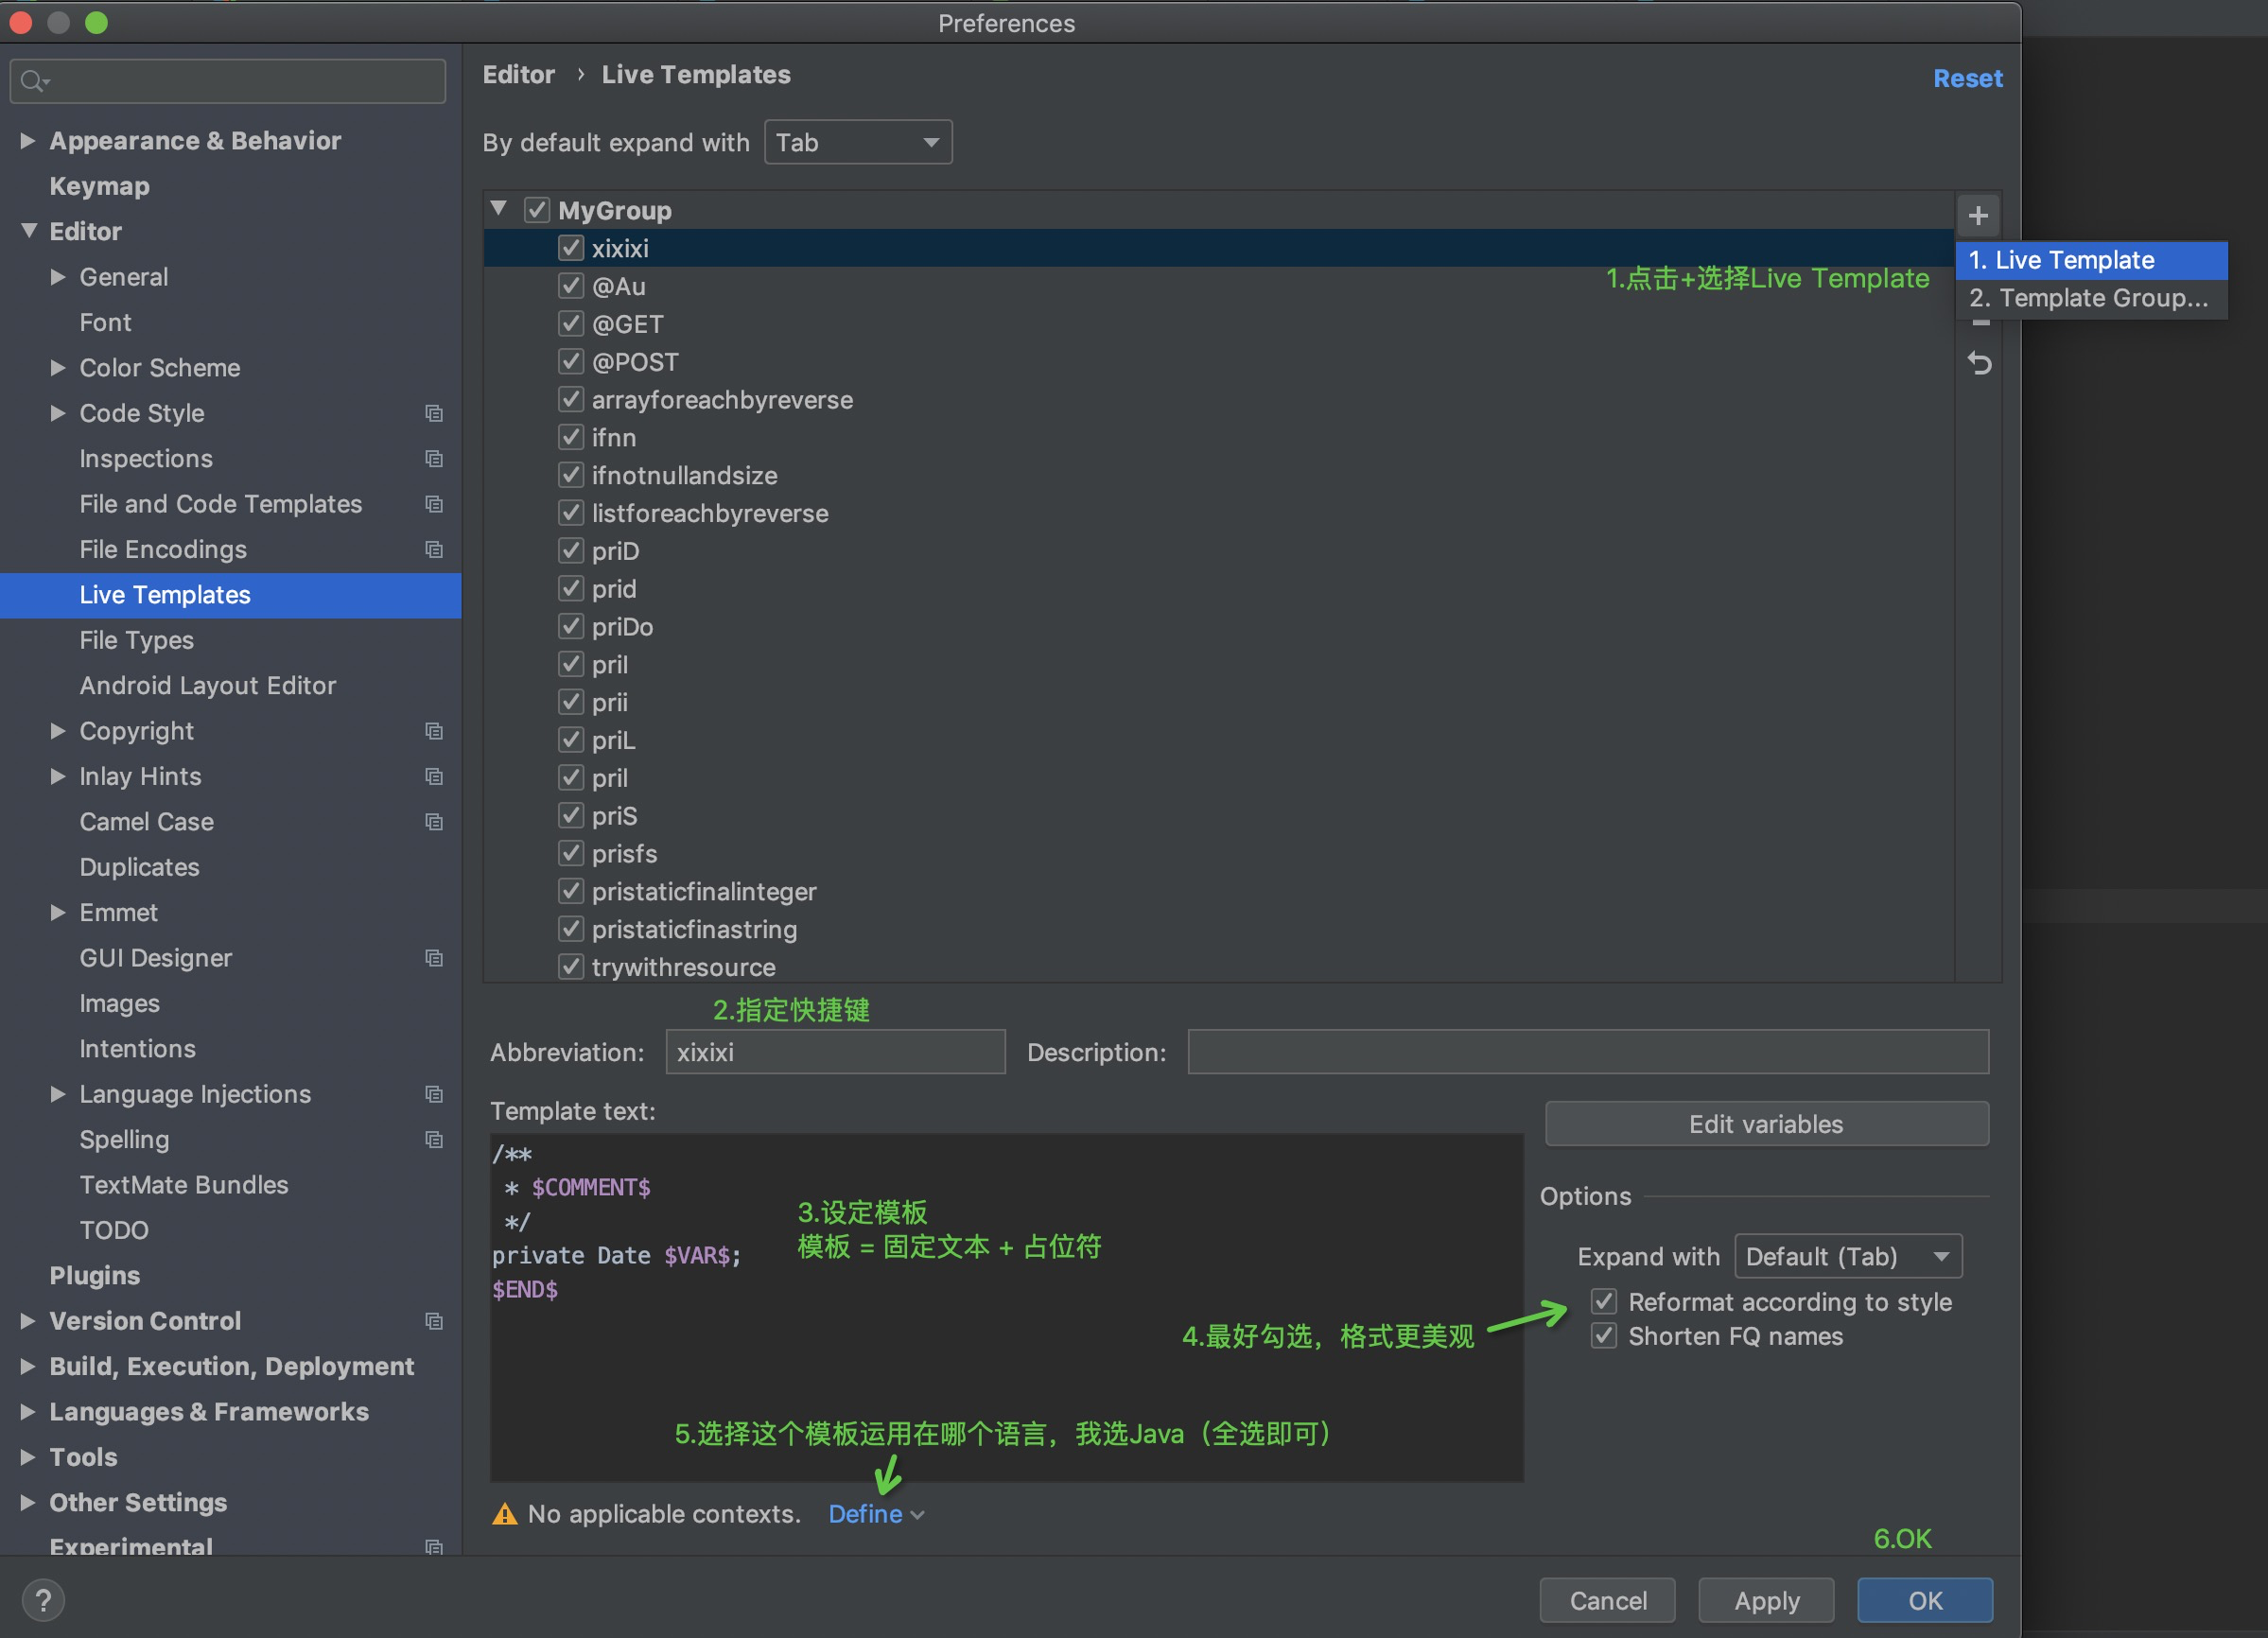This screenshot has height=1638, width=2268.
Task: Click project-level icon beside Code Style
Action: coord(434,413)
